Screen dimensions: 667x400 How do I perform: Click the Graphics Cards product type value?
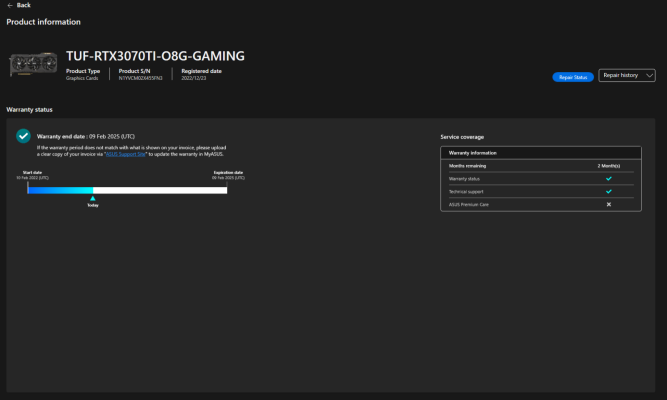tap(82, 78)
